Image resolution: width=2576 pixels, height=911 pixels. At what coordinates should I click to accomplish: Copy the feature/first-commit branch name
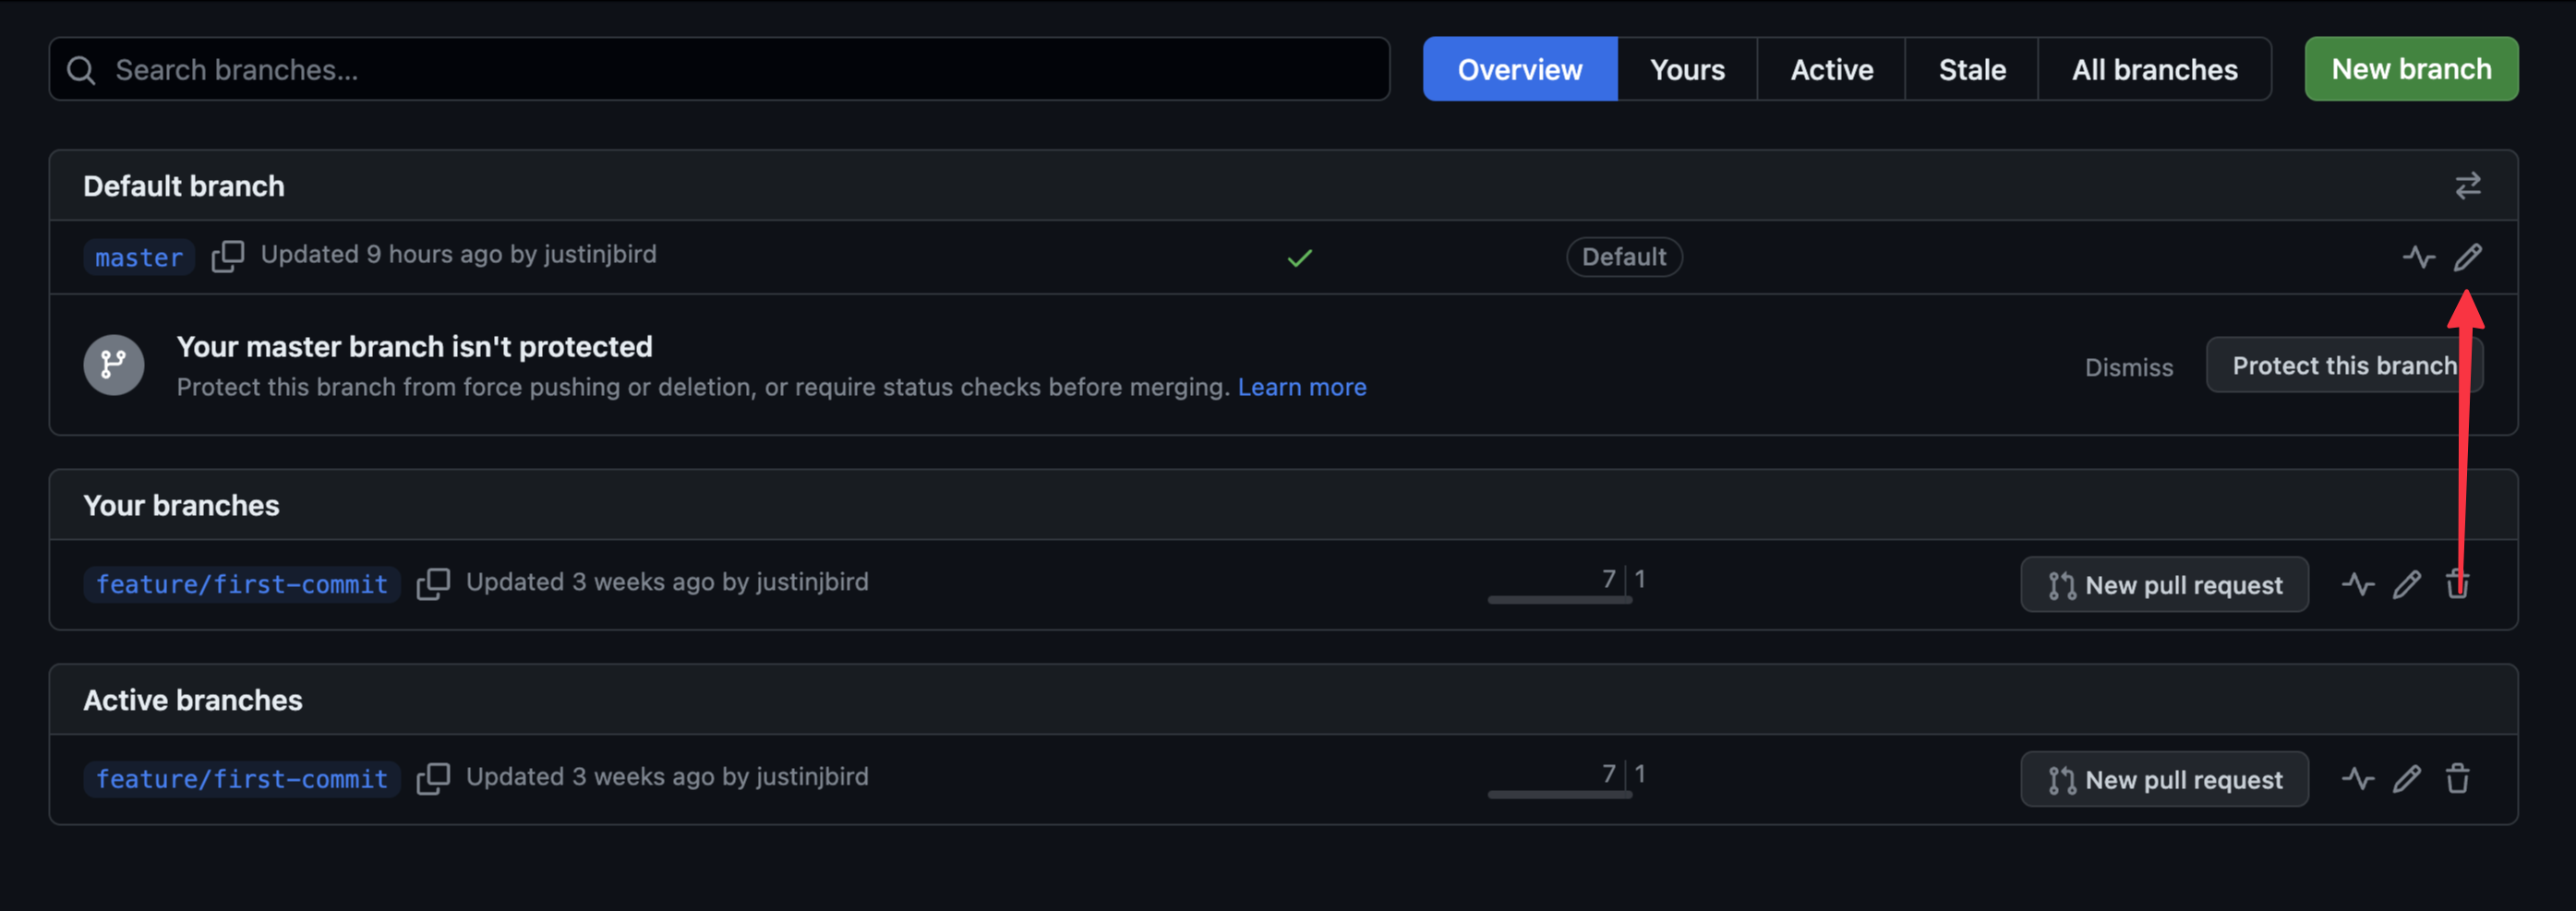pos(434,584)
